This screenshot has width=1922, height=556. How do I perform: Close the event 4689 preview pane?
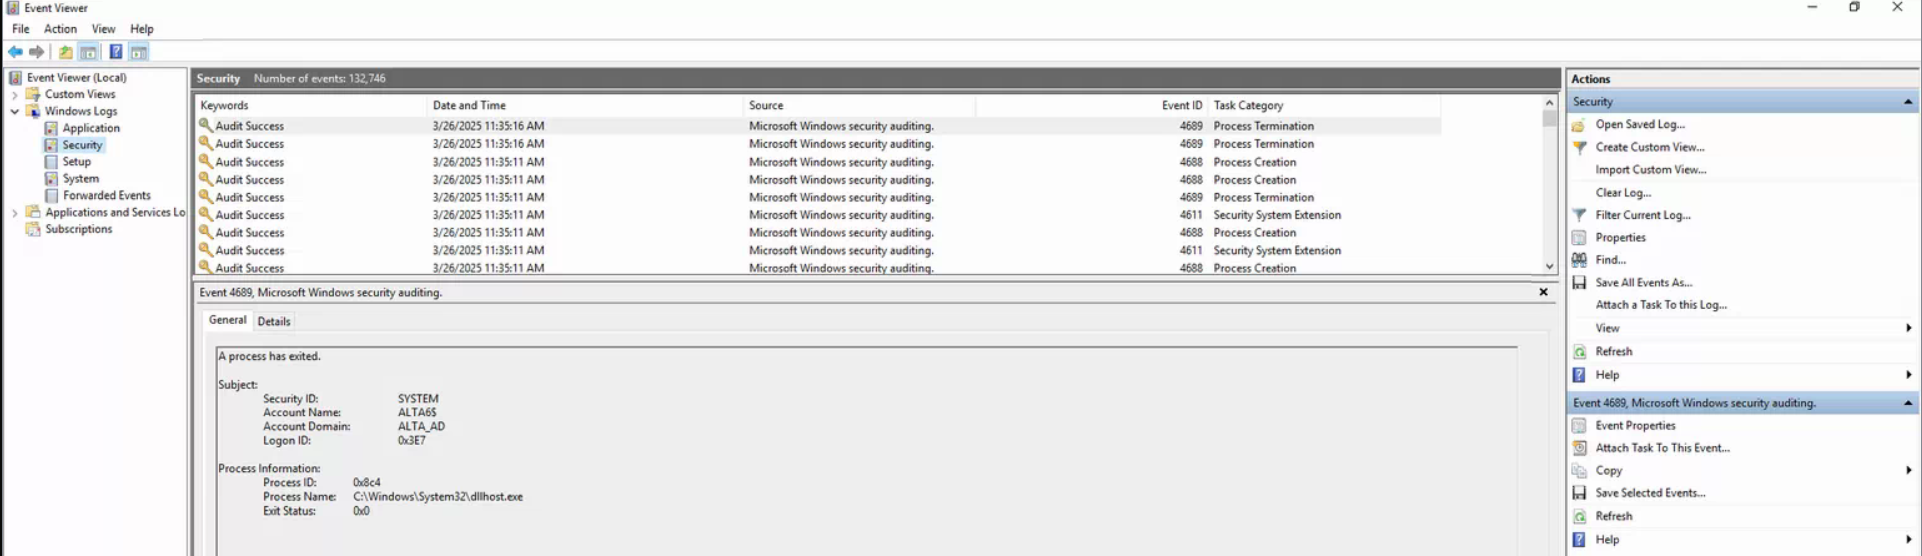(x=1543, y=292)
